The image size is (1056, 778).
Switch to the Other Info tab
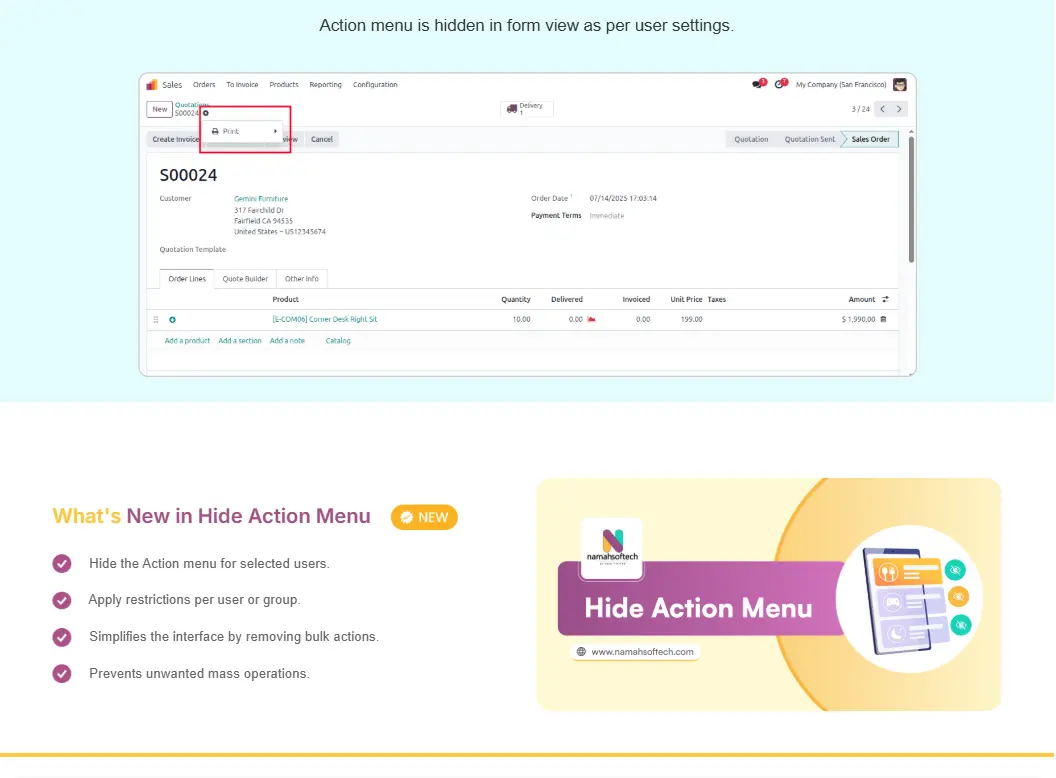301,279
